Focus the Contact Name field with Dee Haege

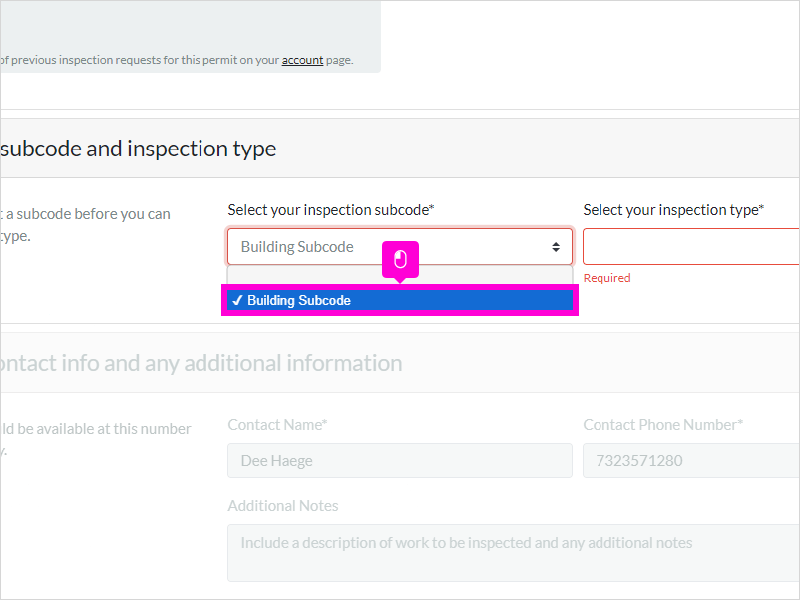click(400, 461)
